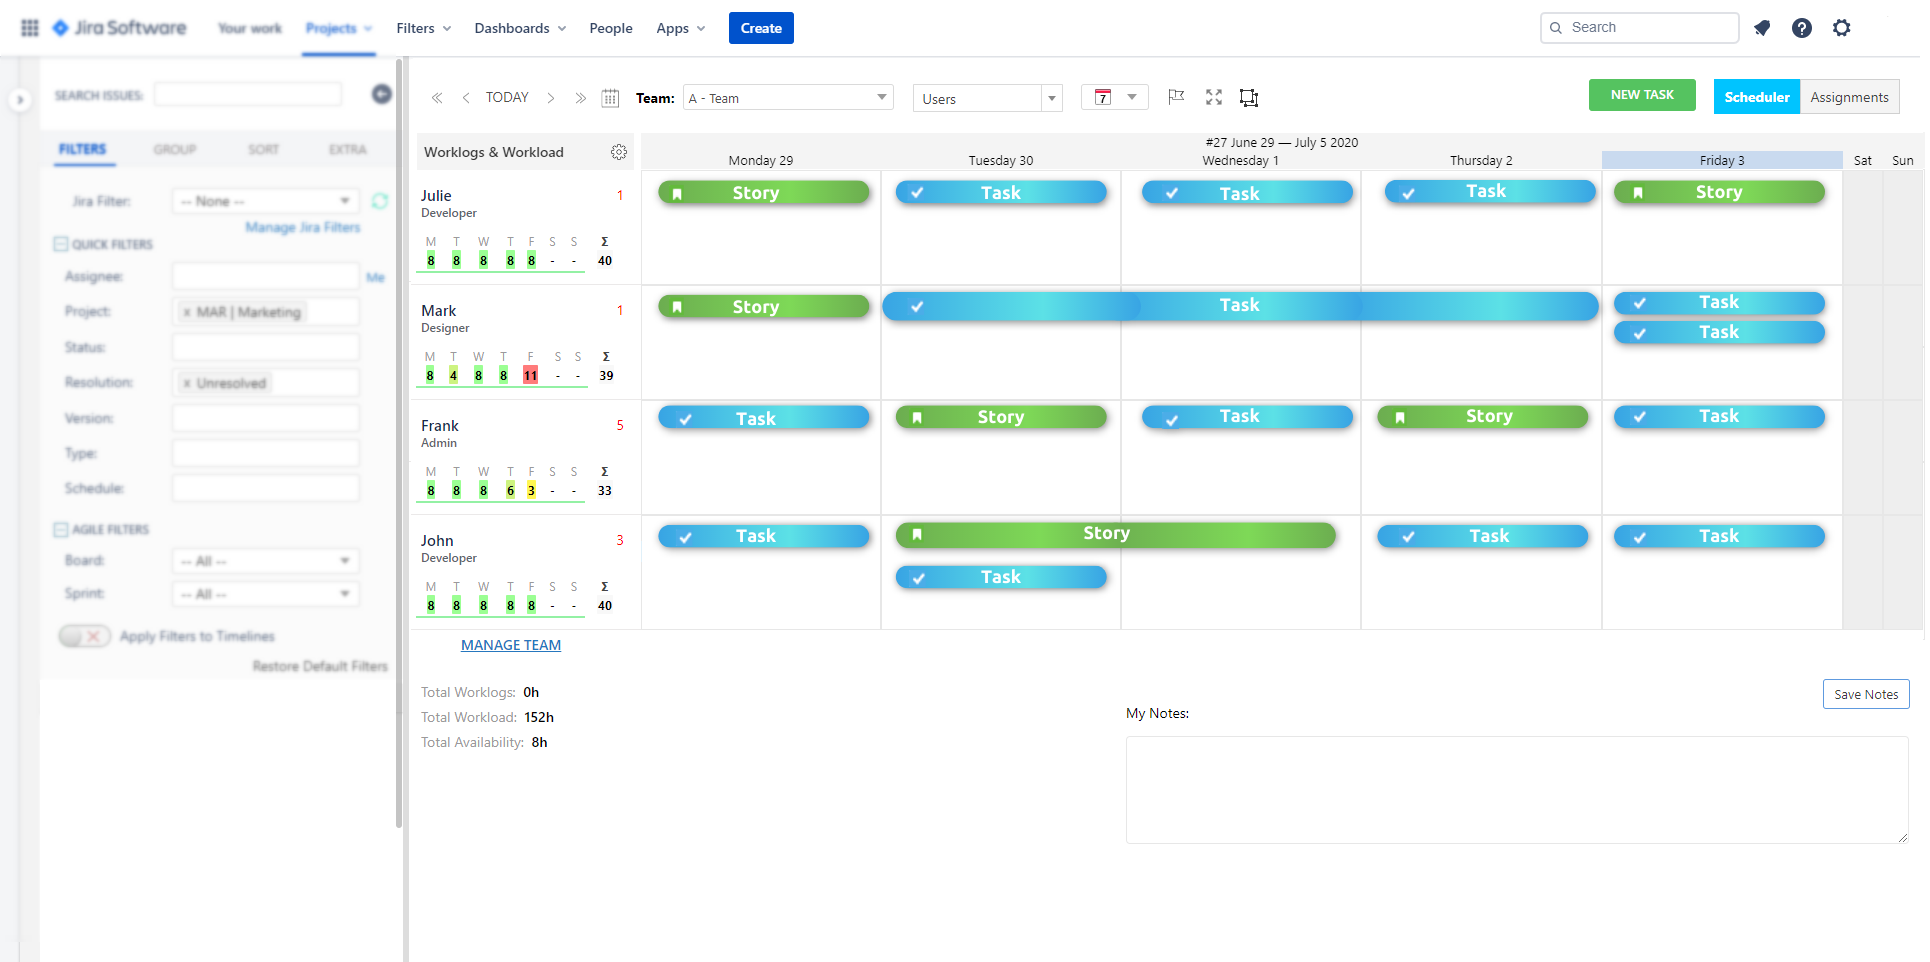Screen dimensions: 1930x962
Task: Open the Team dropdown showing A - Team
Action: coord(788,98)
